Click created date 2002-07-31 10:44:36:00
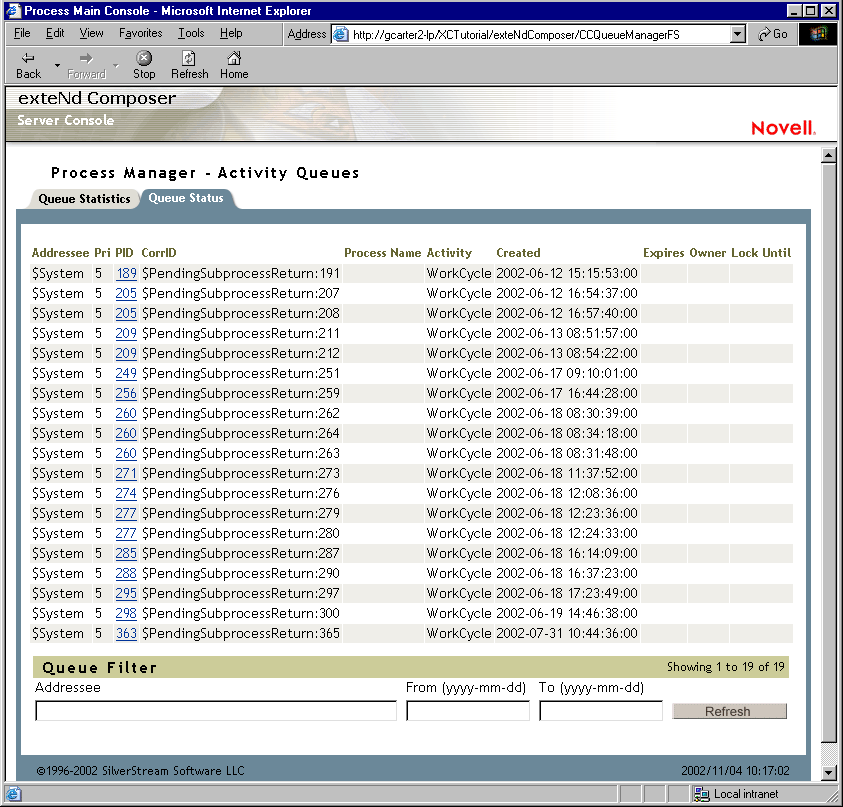Viewport: 843px width, 807px height. click(567, 633)
